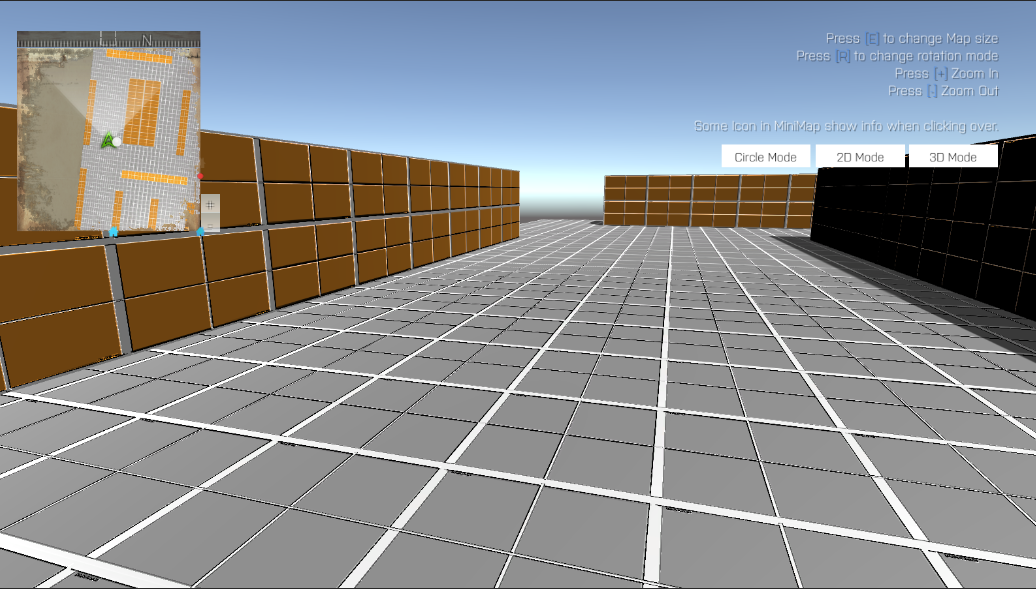Click the grid (#) button beside minimap
Viewport: 1036px width, 589px height.
point(210,205)
